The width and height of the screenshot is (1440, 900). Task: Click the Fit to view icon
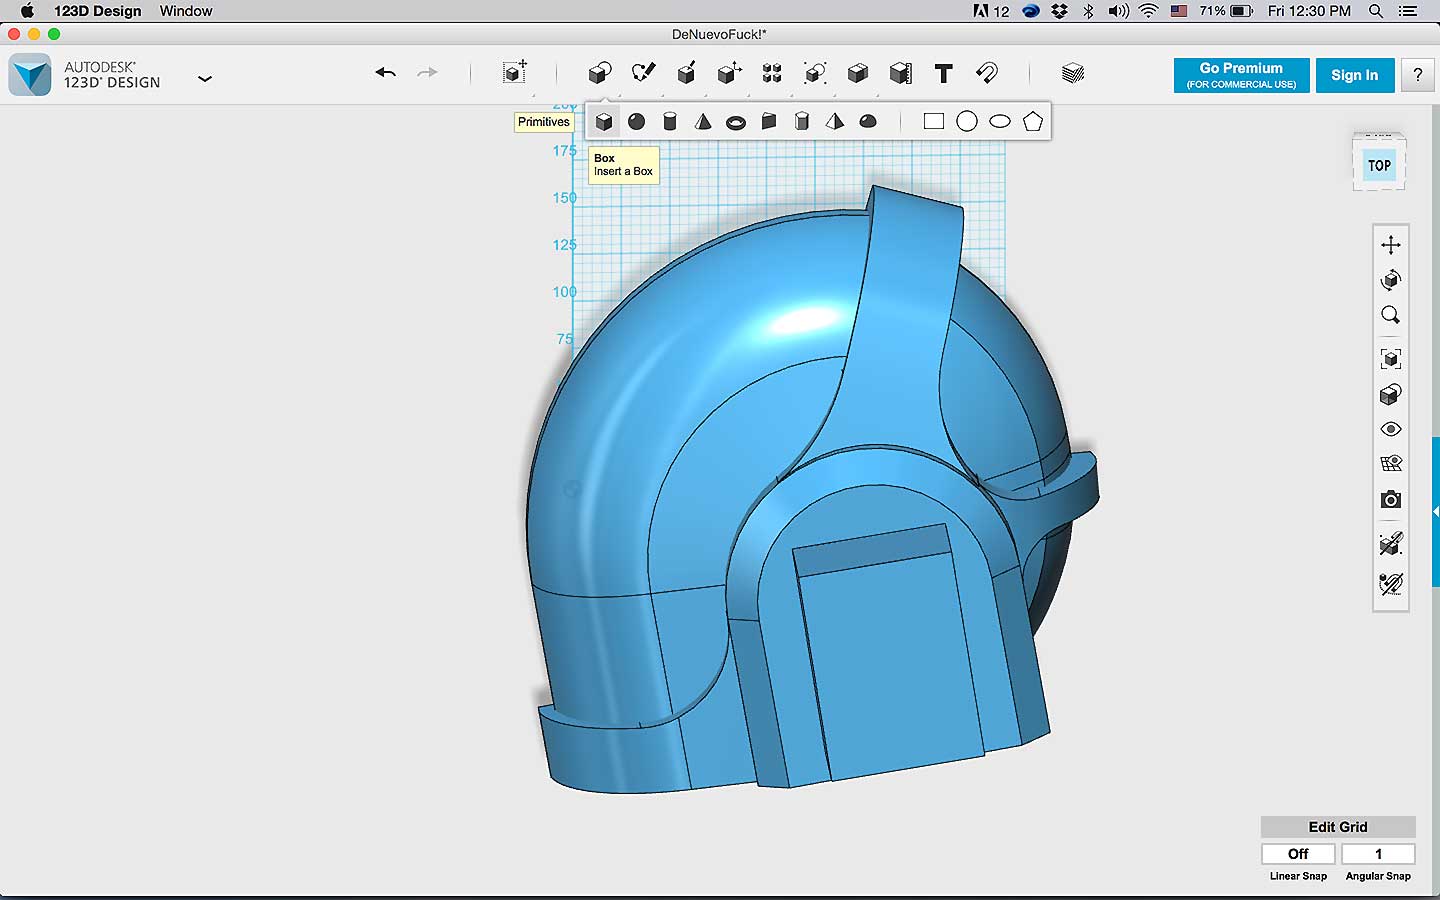click(x=1391, y=359)
